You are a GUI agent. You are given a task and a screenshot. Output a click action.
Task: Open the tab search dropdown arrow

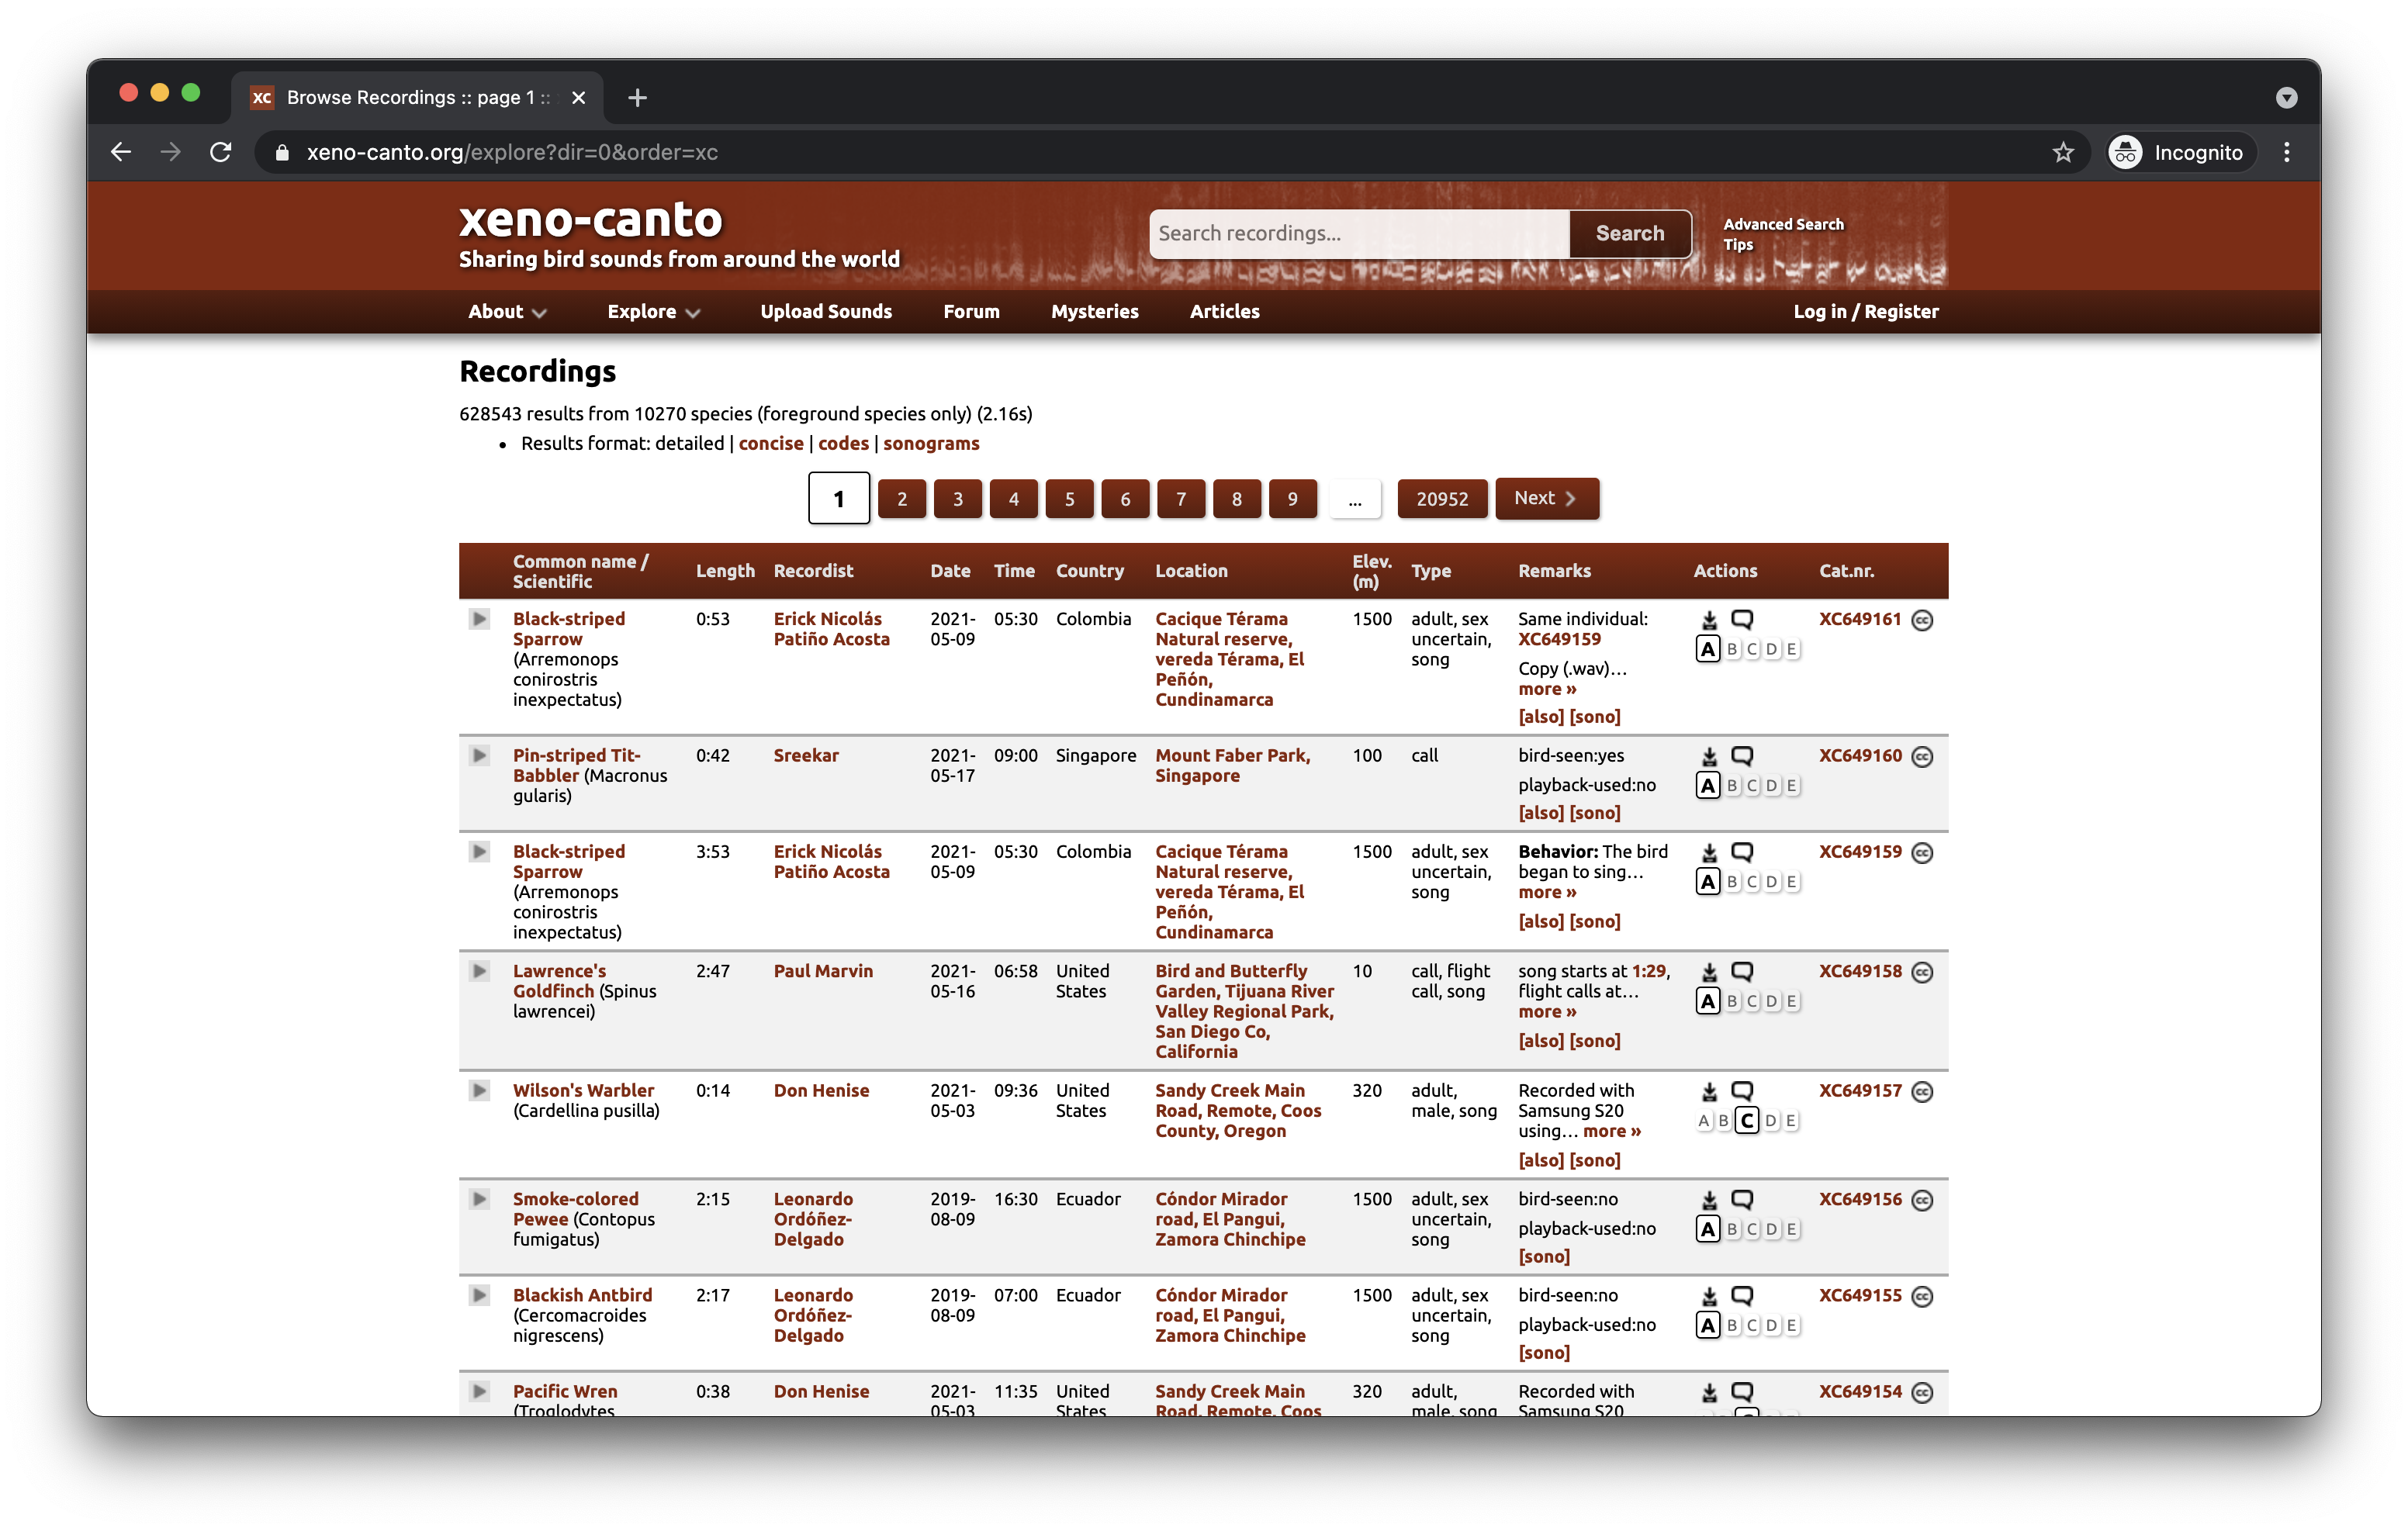(2286, 97)
